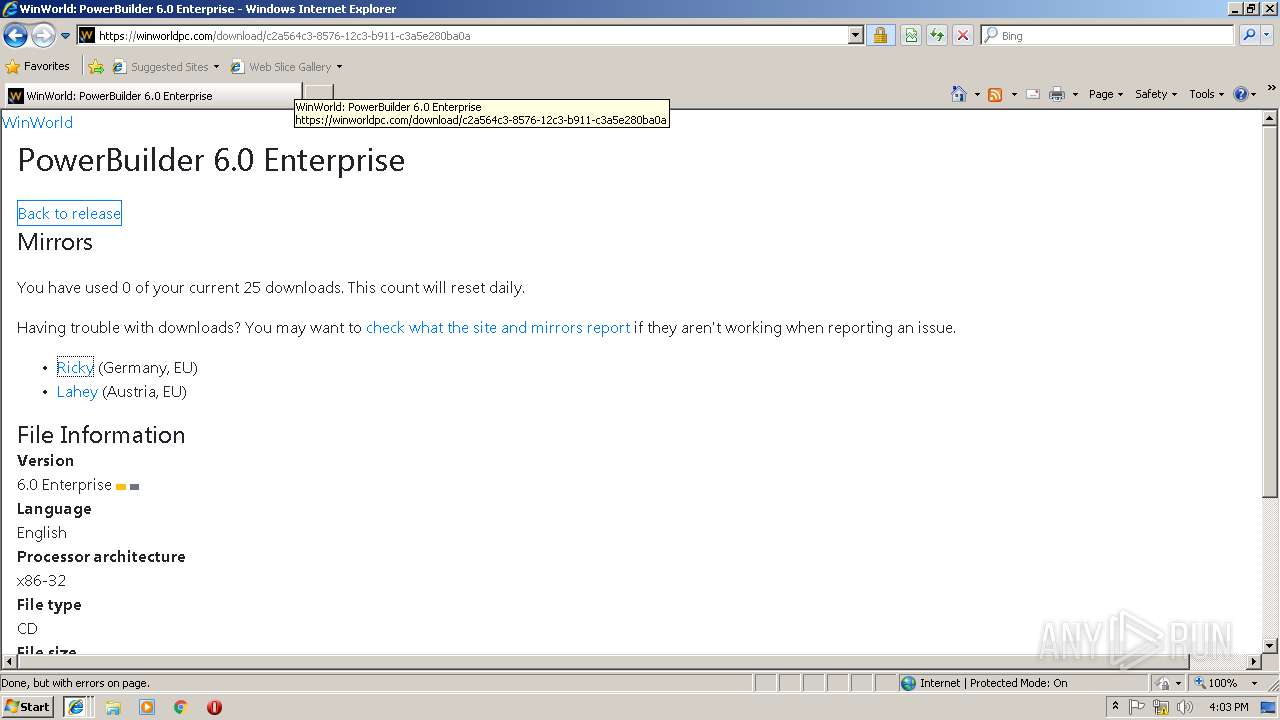
Task: Expand the Home button dropdown arrow
Action: (x=977, y=94)
